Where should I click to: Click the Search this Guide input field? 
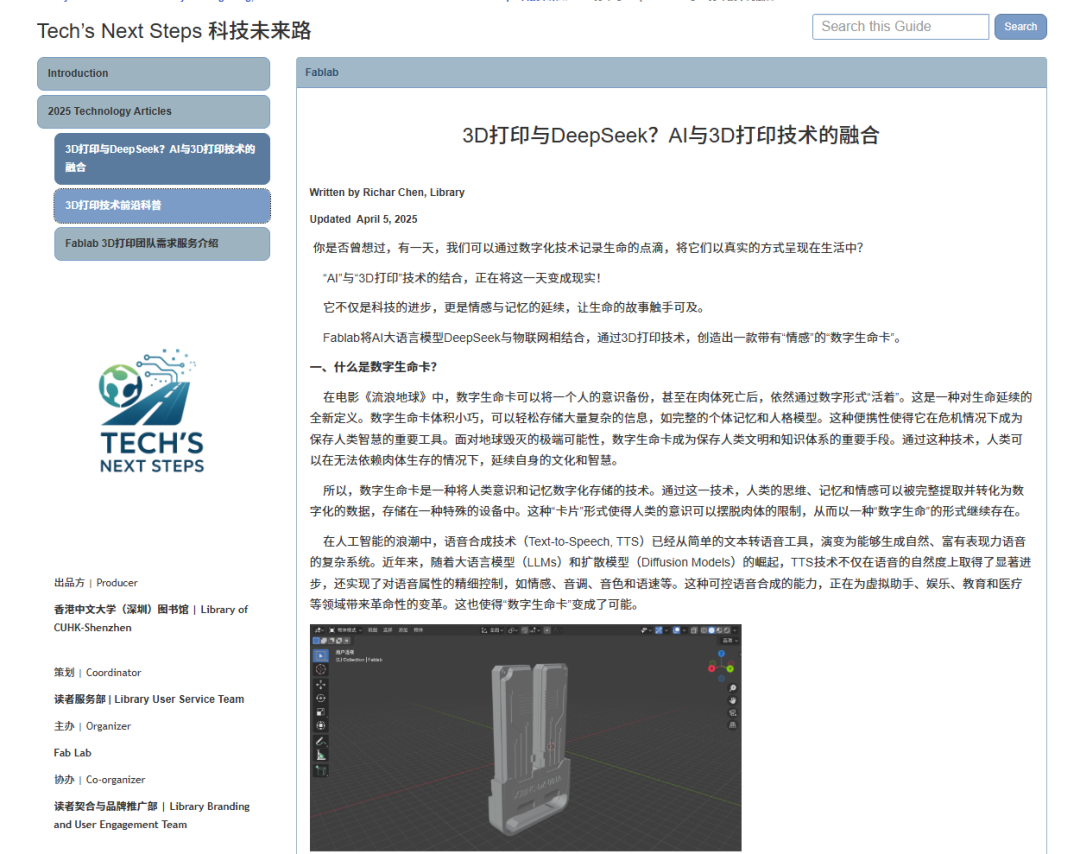click(900, 27)
